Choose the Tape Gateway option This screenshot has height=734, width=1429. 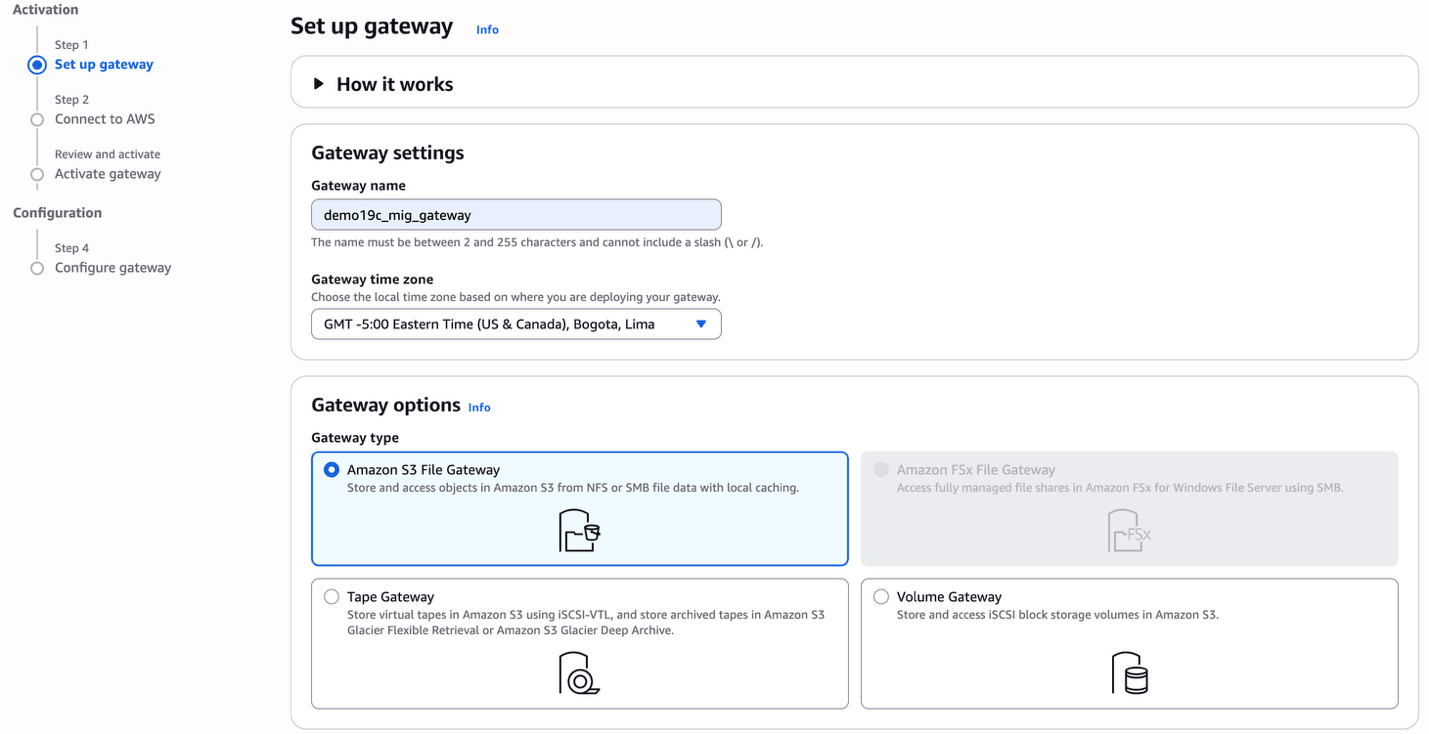(x=331, y=596)
